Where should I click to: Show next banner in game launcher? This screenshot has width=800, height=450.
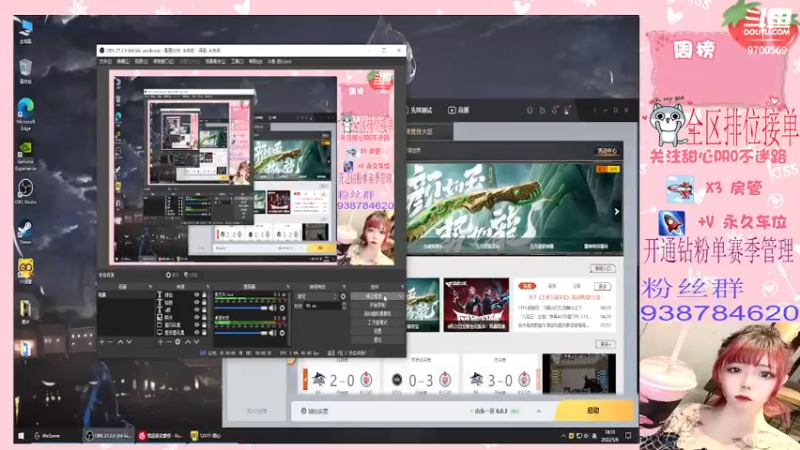(616, 211)
